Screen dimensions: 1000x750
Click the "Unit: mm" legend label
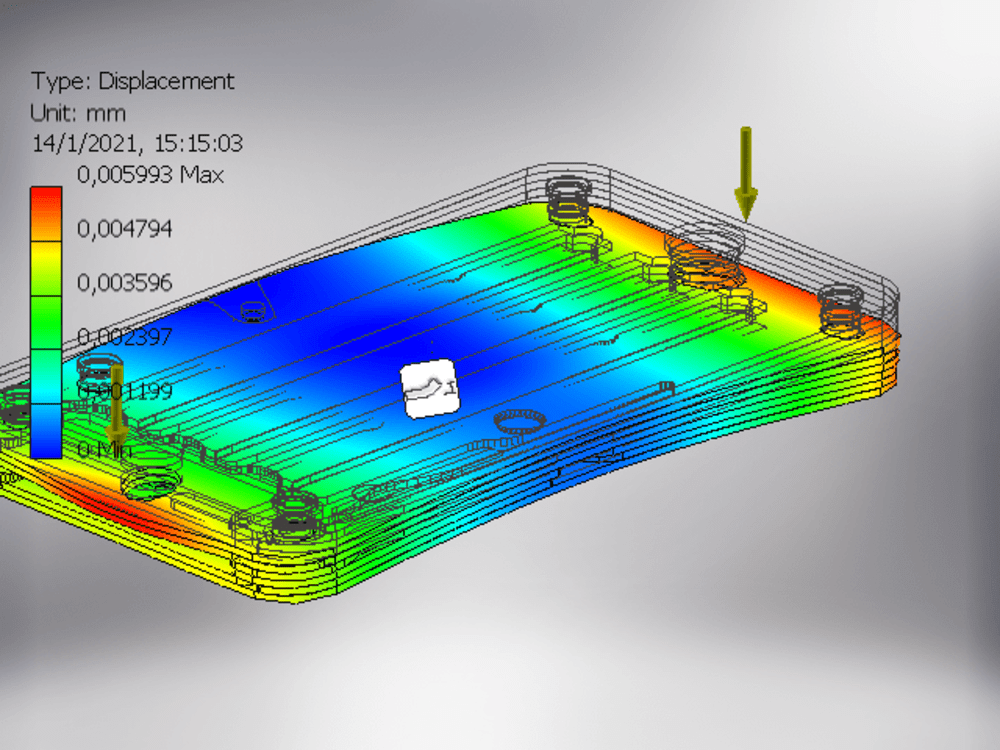(x=78, y=113)
